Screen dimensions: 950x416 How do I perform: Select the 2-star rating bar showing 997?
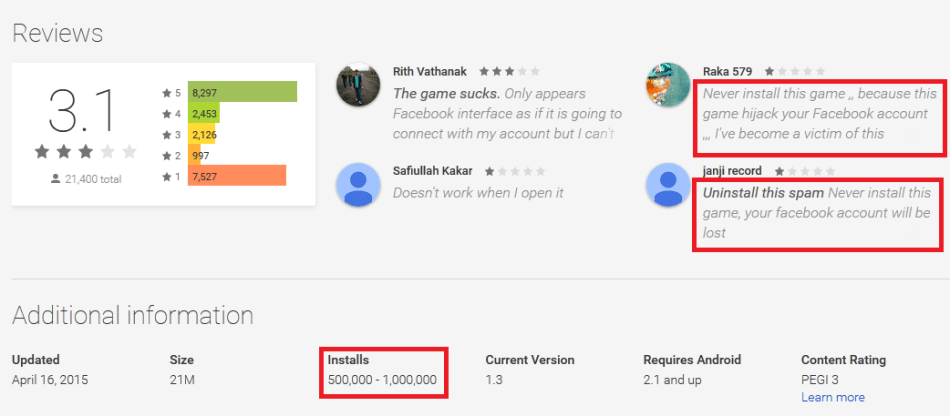point(194,155)
